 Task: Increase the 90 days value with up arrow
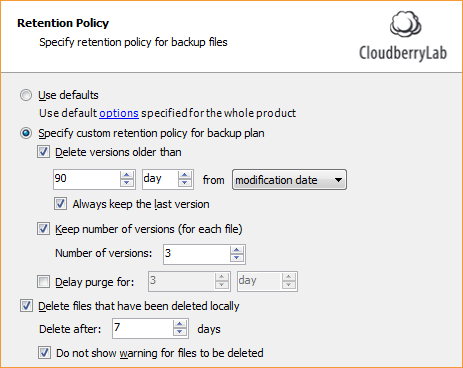[x=127, y=175]
